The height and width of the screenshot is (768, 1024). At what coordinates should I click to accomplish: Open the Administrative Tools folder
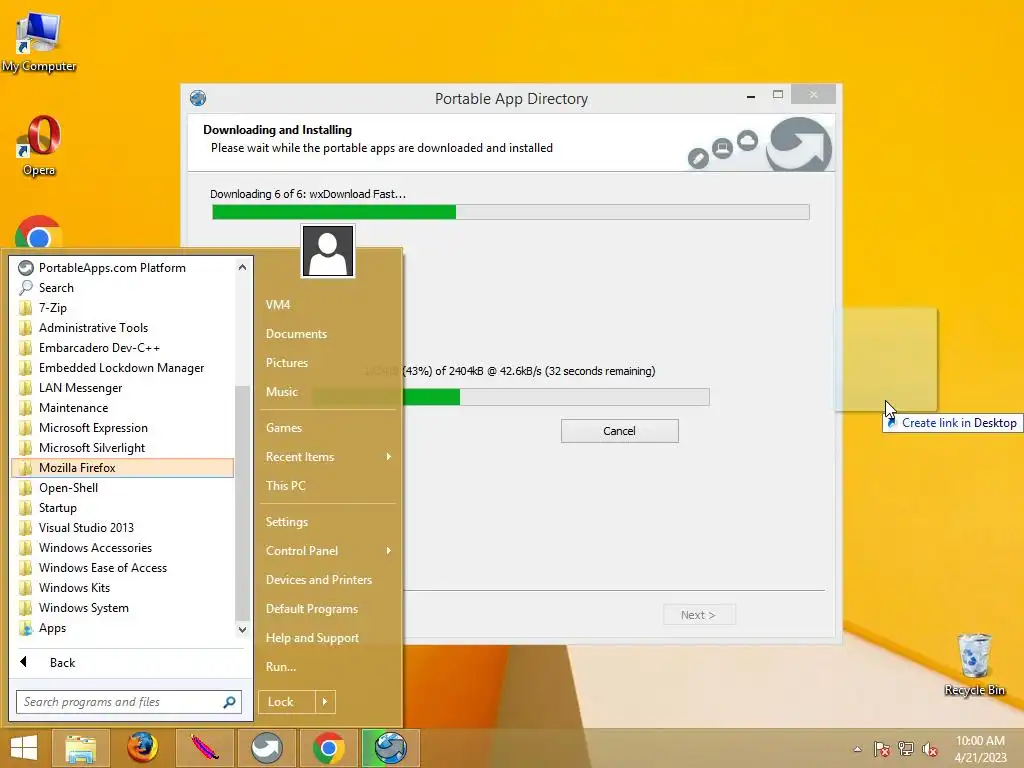pyautogui.click(x=123, y=328)
